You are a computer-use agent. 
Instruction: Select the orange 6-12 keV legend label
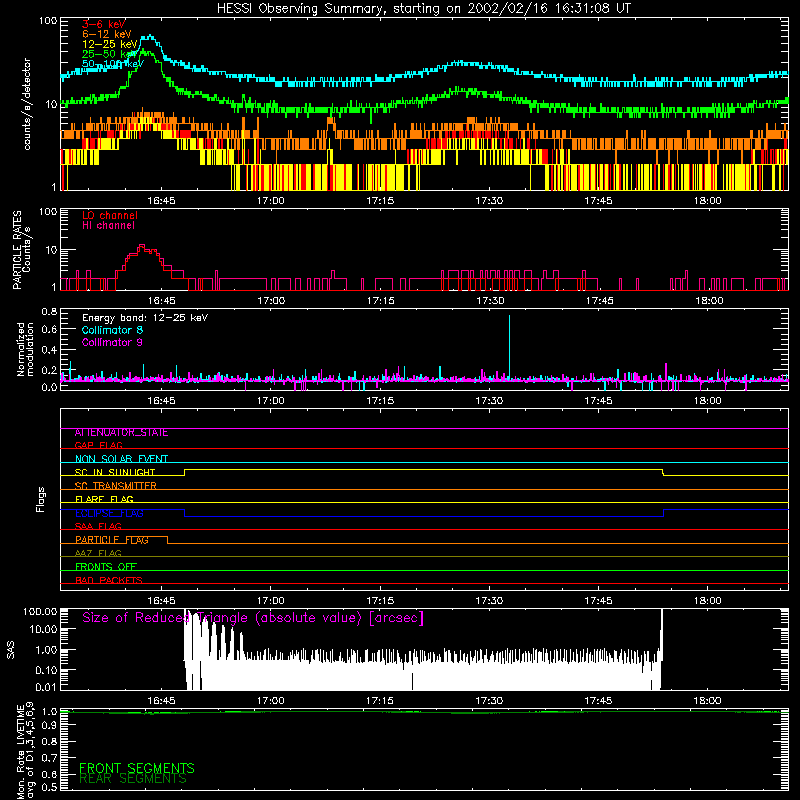(107, 34)
